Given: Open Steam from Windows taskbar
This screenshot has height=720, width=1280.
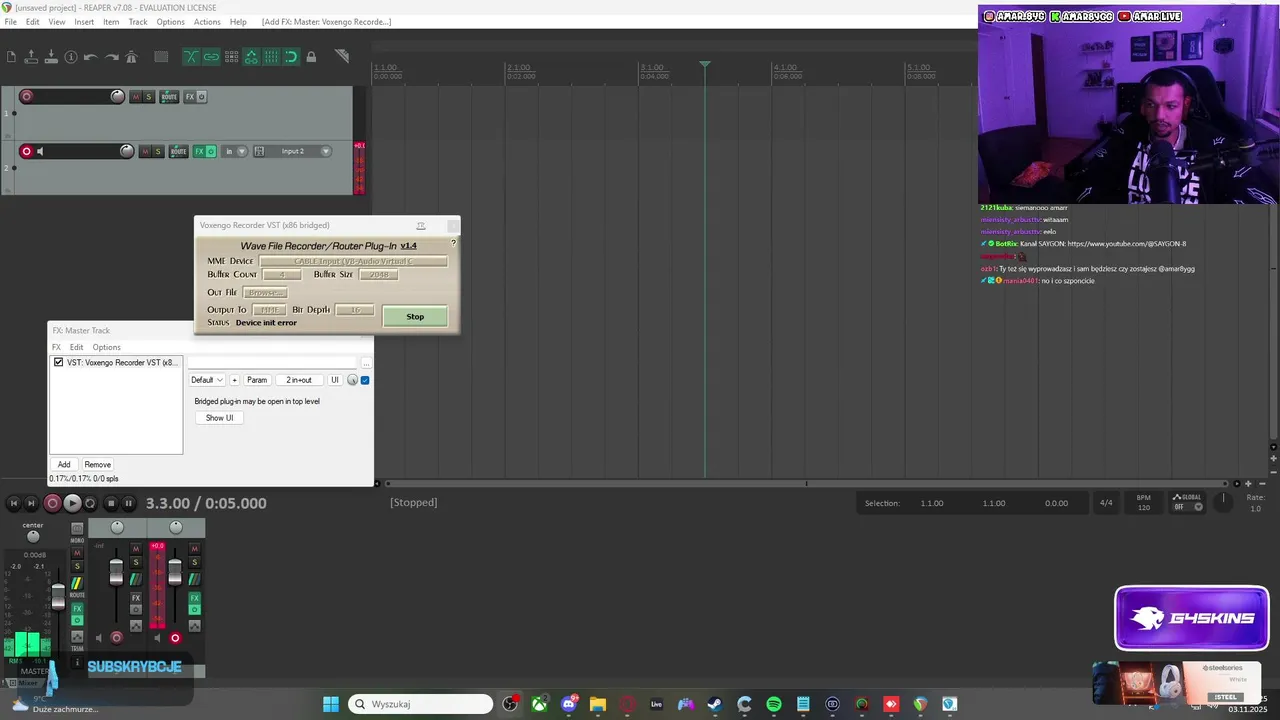Looking at the screenshot, I should pyautogui.click(x=714, y=704).
